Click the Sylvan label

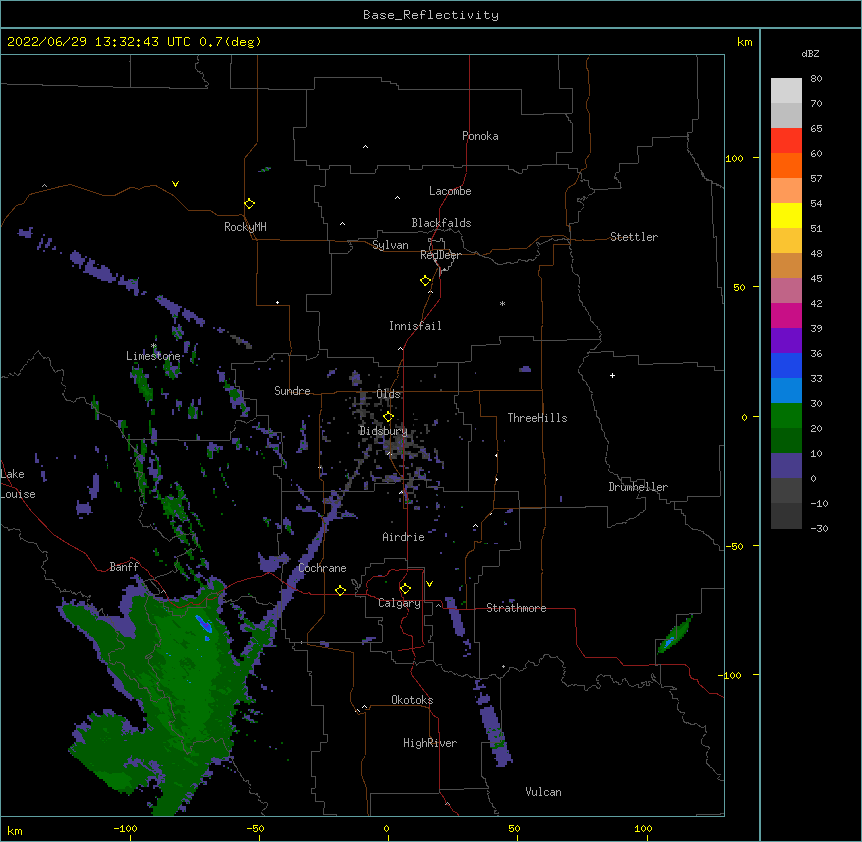[x=390, y=245]
